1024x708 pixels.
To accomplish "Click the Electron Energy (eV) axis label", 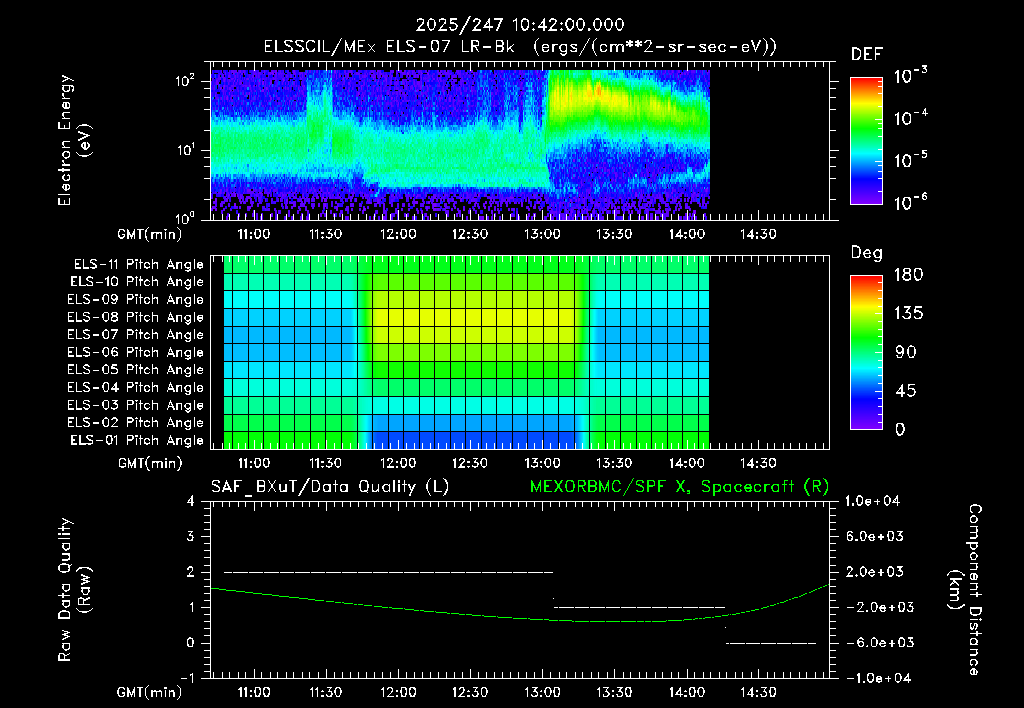I will (74, 140).
